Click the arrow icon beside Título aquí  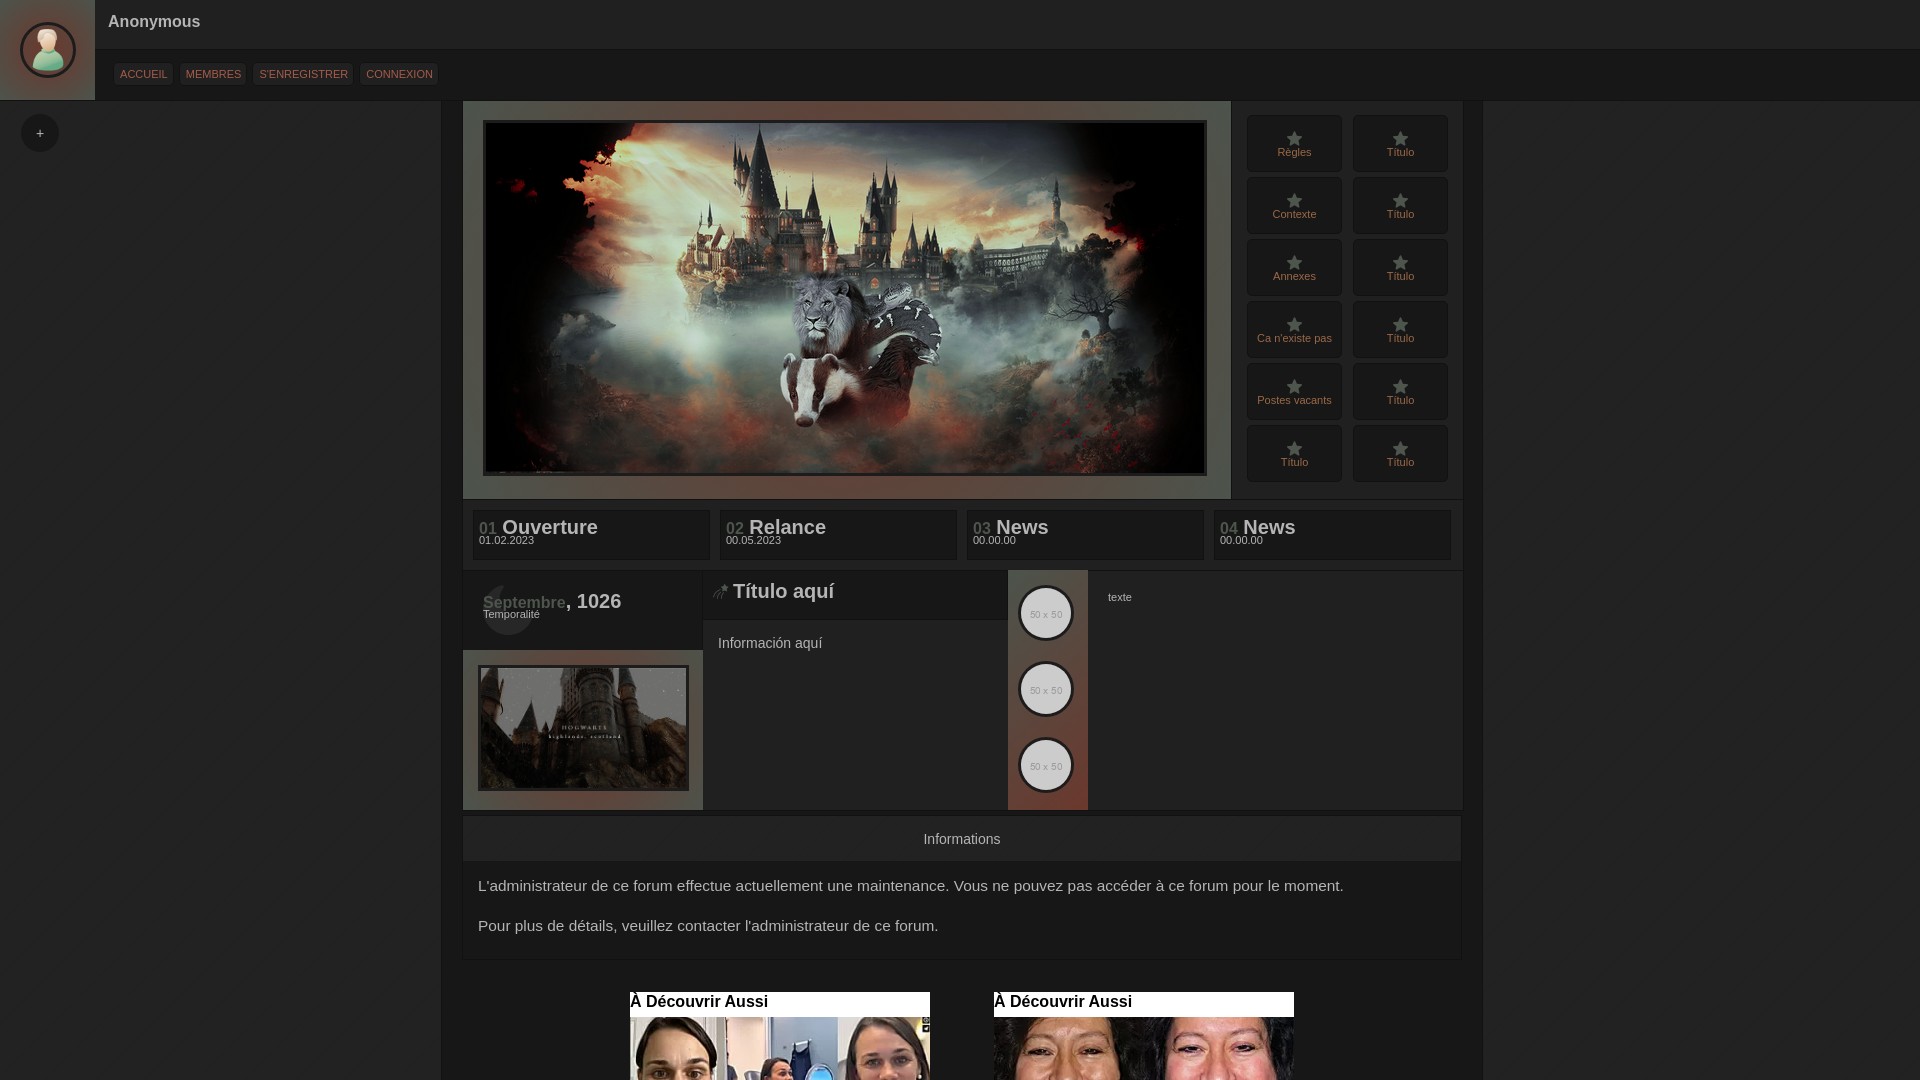(x=720, y=592)
